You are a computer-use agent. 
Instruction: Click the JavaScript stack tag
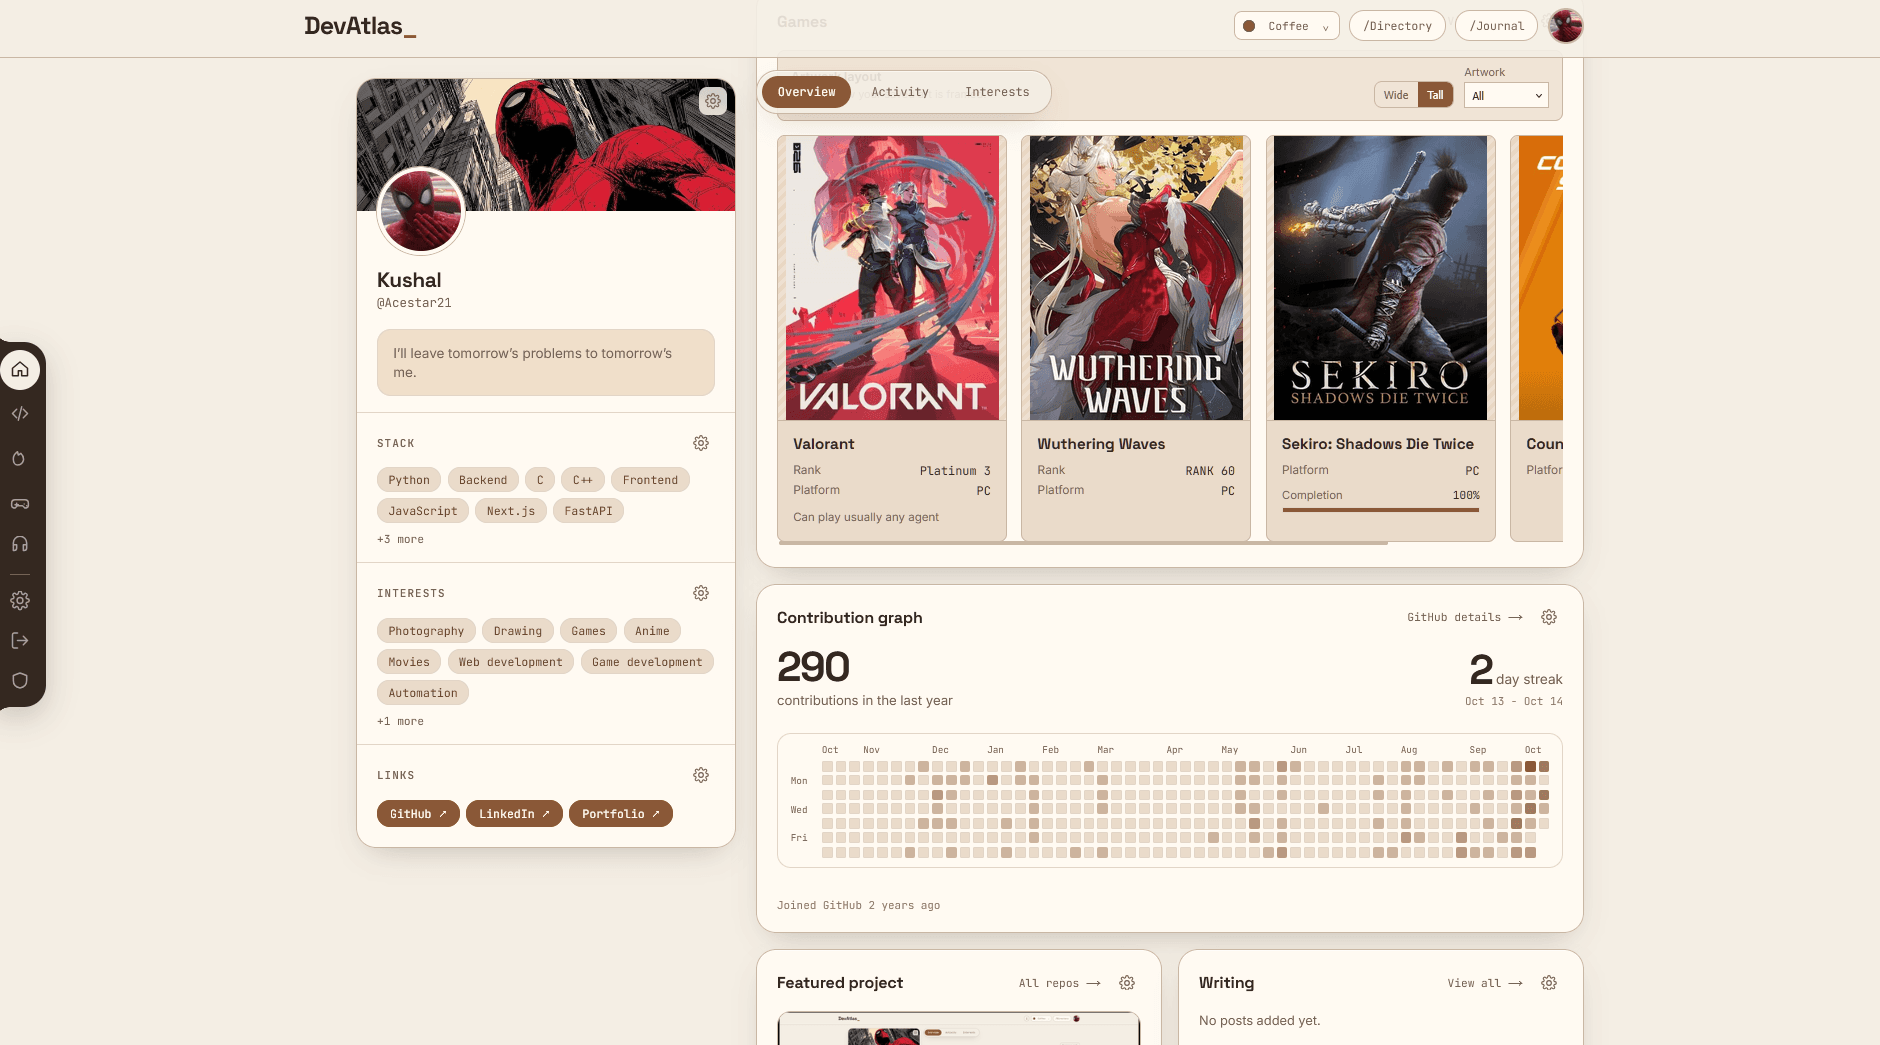point(423,511)
